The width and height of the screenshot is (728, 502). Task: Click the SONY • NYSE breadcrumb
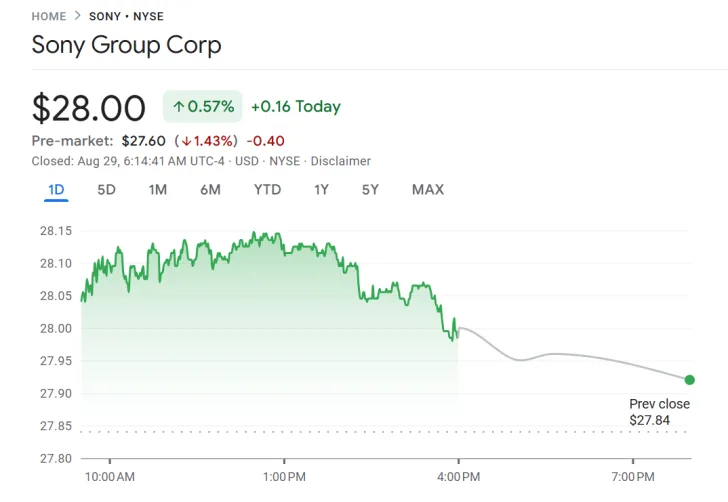[126, 17]
